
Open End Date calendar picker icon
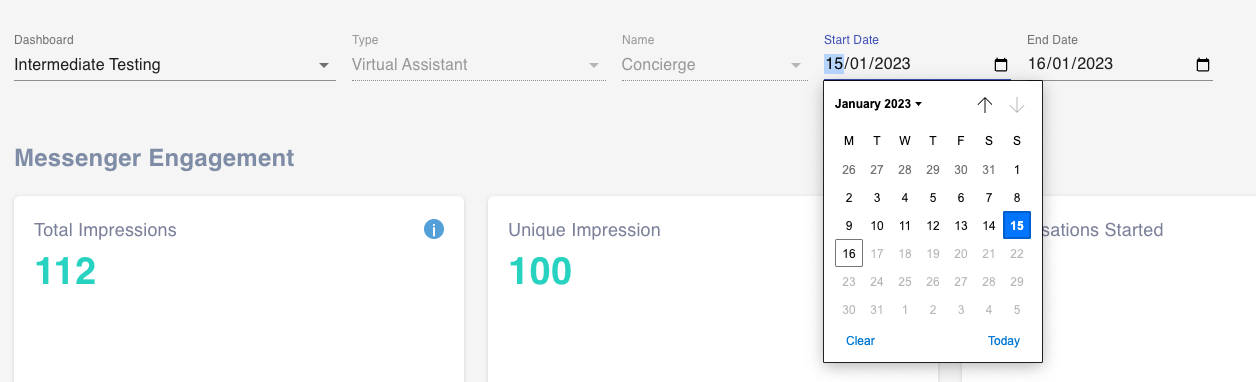coord(1203,65)
